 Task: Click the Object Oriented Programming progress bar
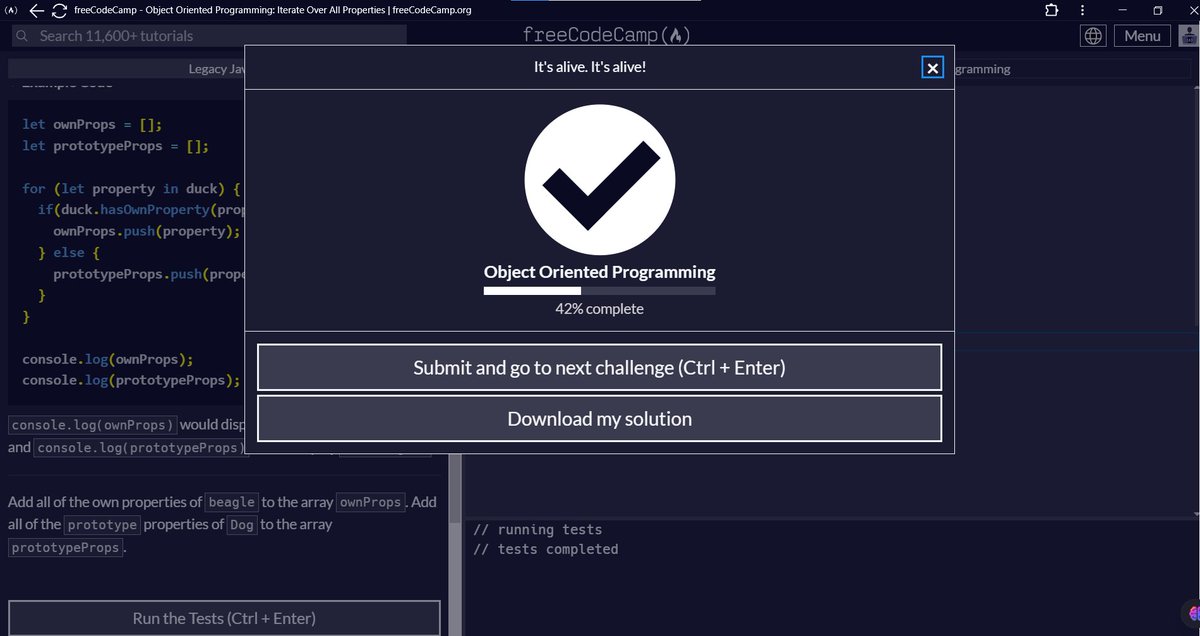[599, 291]
